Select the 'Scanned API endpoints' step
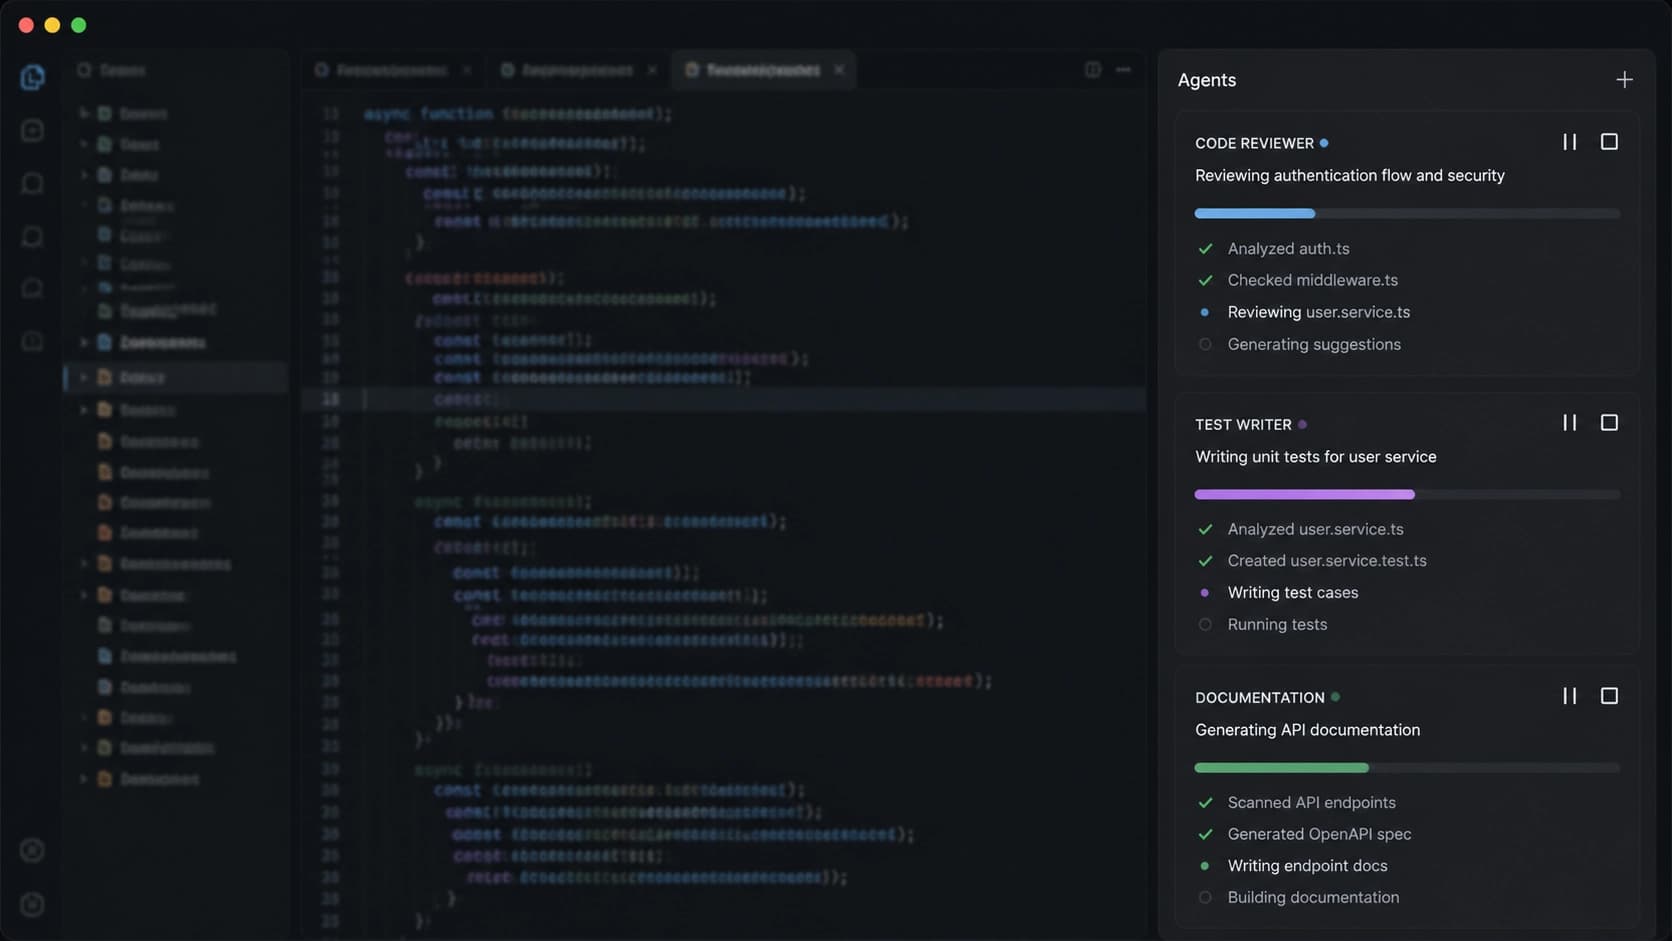This screenshot has width=1672, height=941. (x=1311, y=802)
